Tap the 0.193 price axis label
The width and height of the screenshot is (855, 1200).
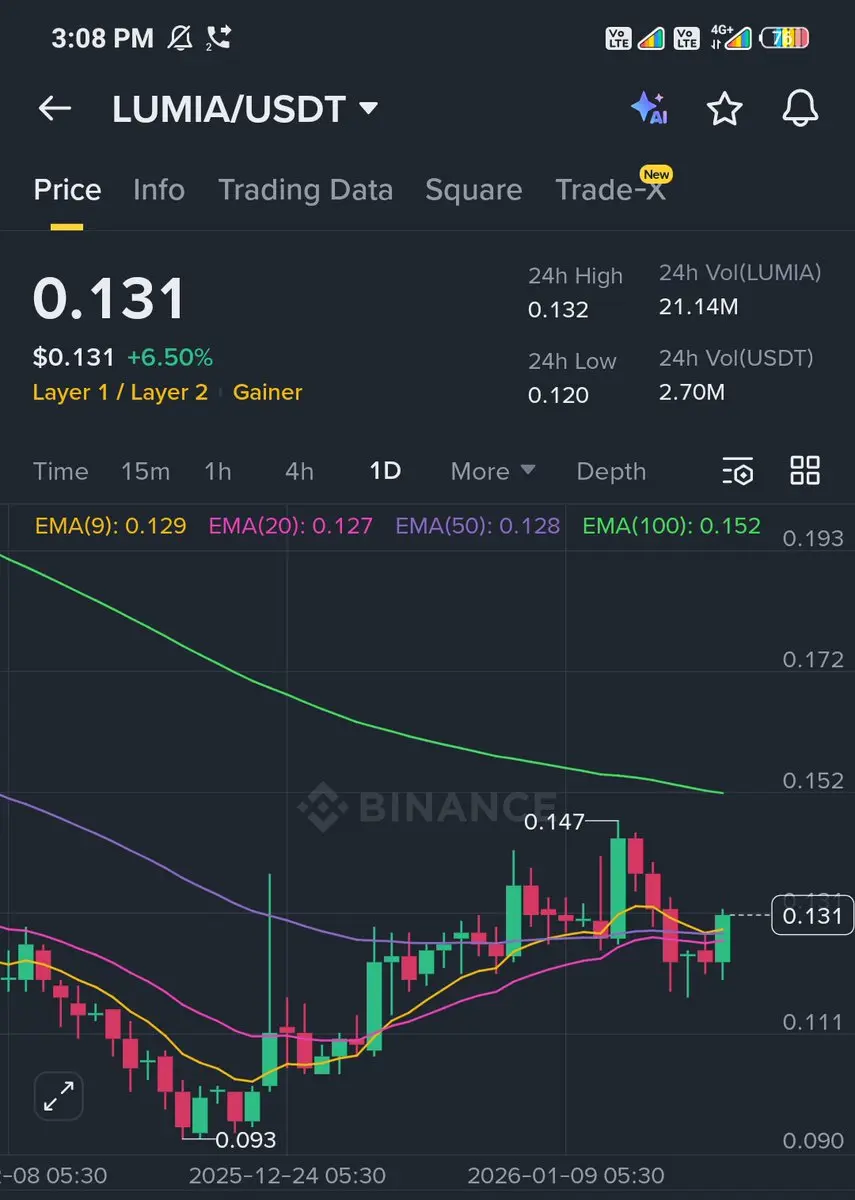pyautogui.click(x=813, y=538)
